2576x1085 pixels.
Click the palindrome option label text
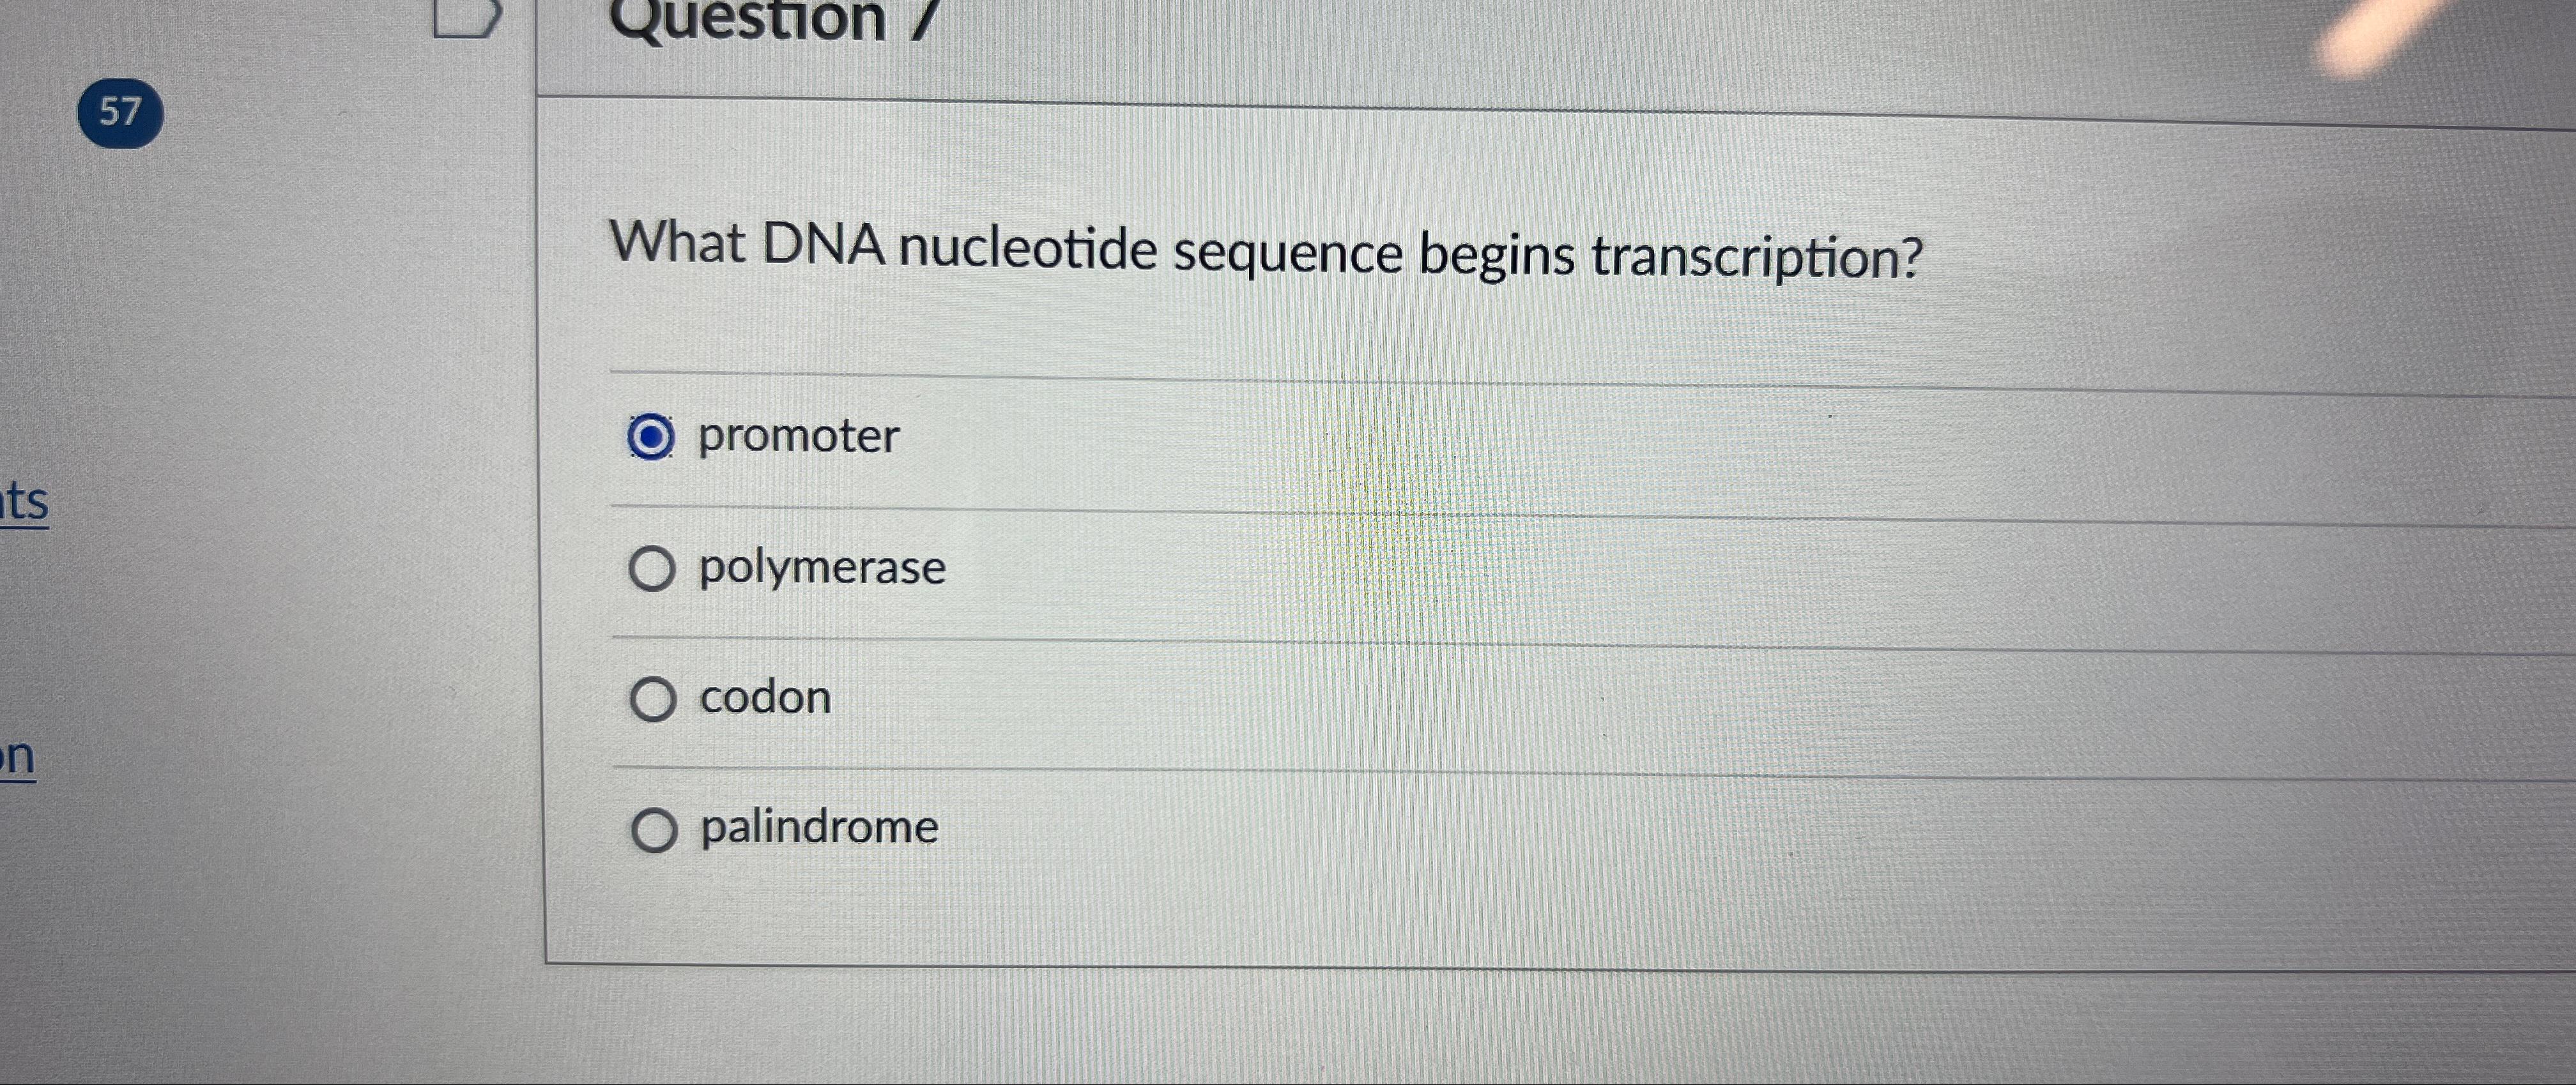tap(817, 828)
